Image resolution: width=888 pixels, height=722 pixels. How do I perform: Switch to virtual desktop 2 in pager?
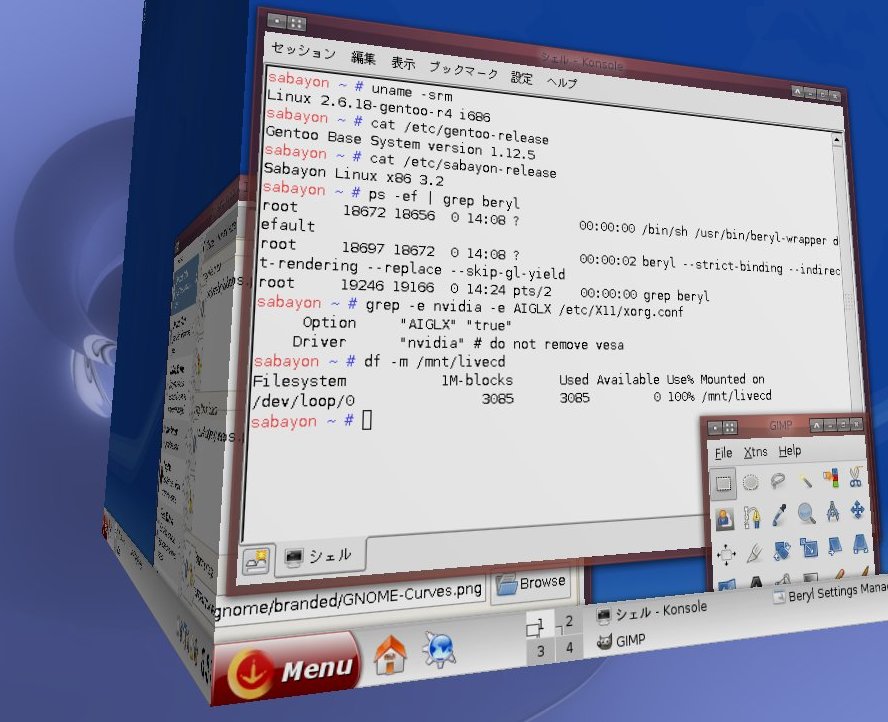coord(567,621)
